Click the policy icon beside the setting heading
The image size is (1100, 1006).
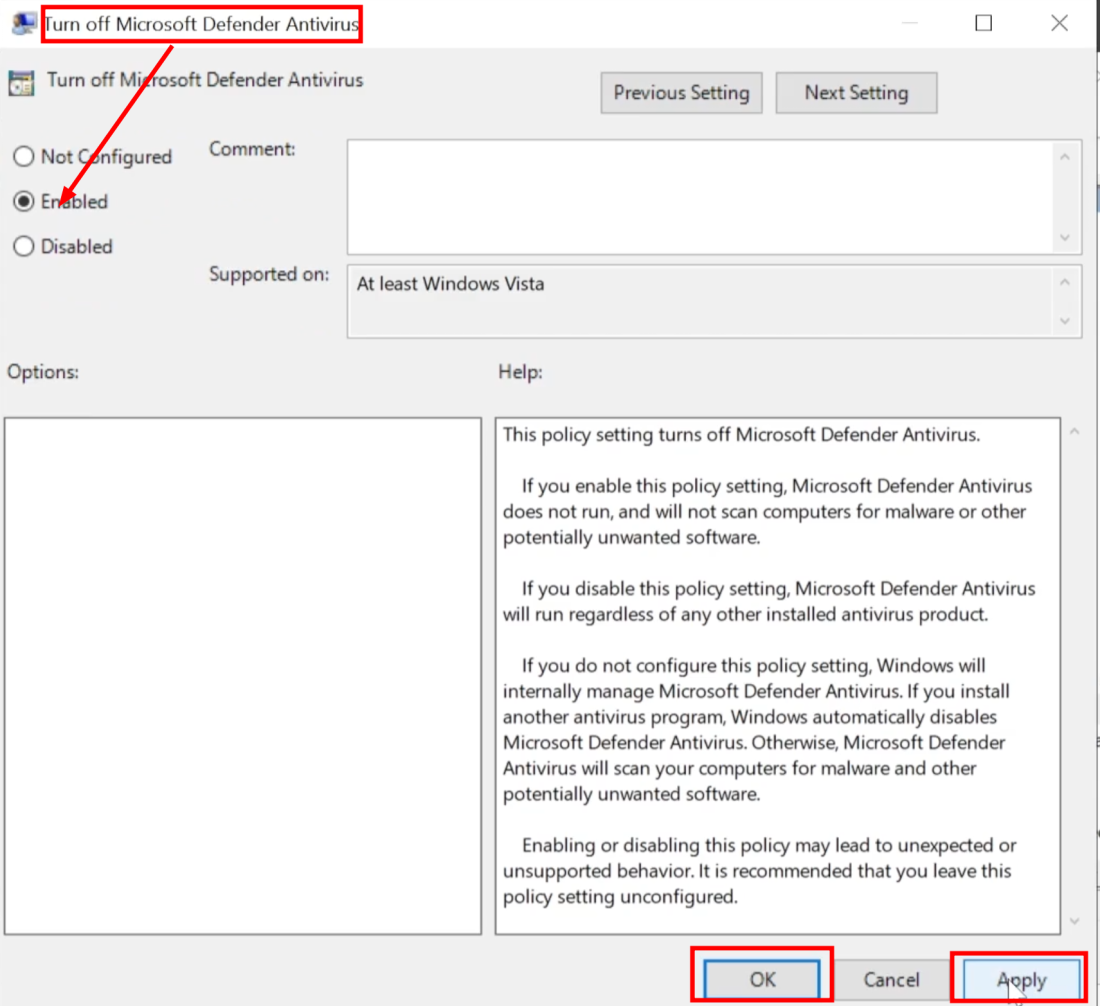(x=21, y=82)
